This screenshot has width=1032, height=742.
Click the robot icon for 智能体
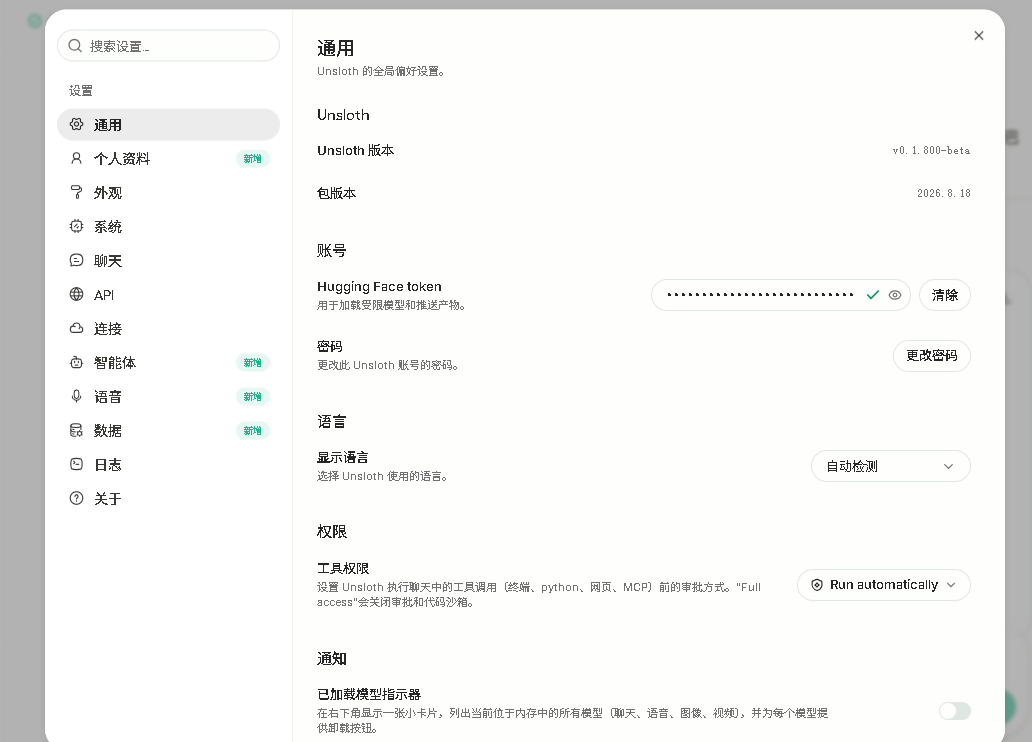click(76, 363)
